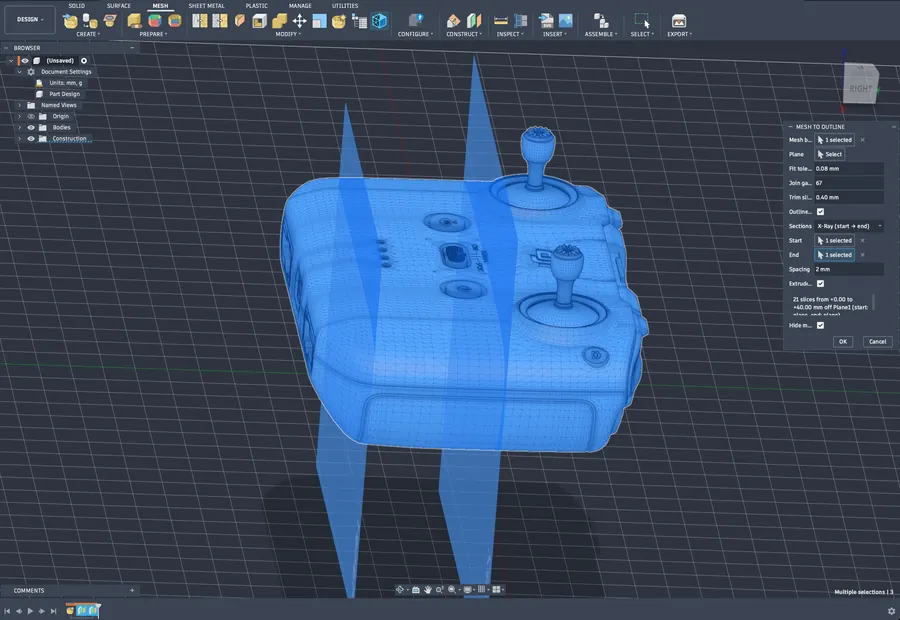Toggle visibility eye of Bodies folder
Image resolution: width=900 pixels, height=620 pixels.
(x=31, y=127)
